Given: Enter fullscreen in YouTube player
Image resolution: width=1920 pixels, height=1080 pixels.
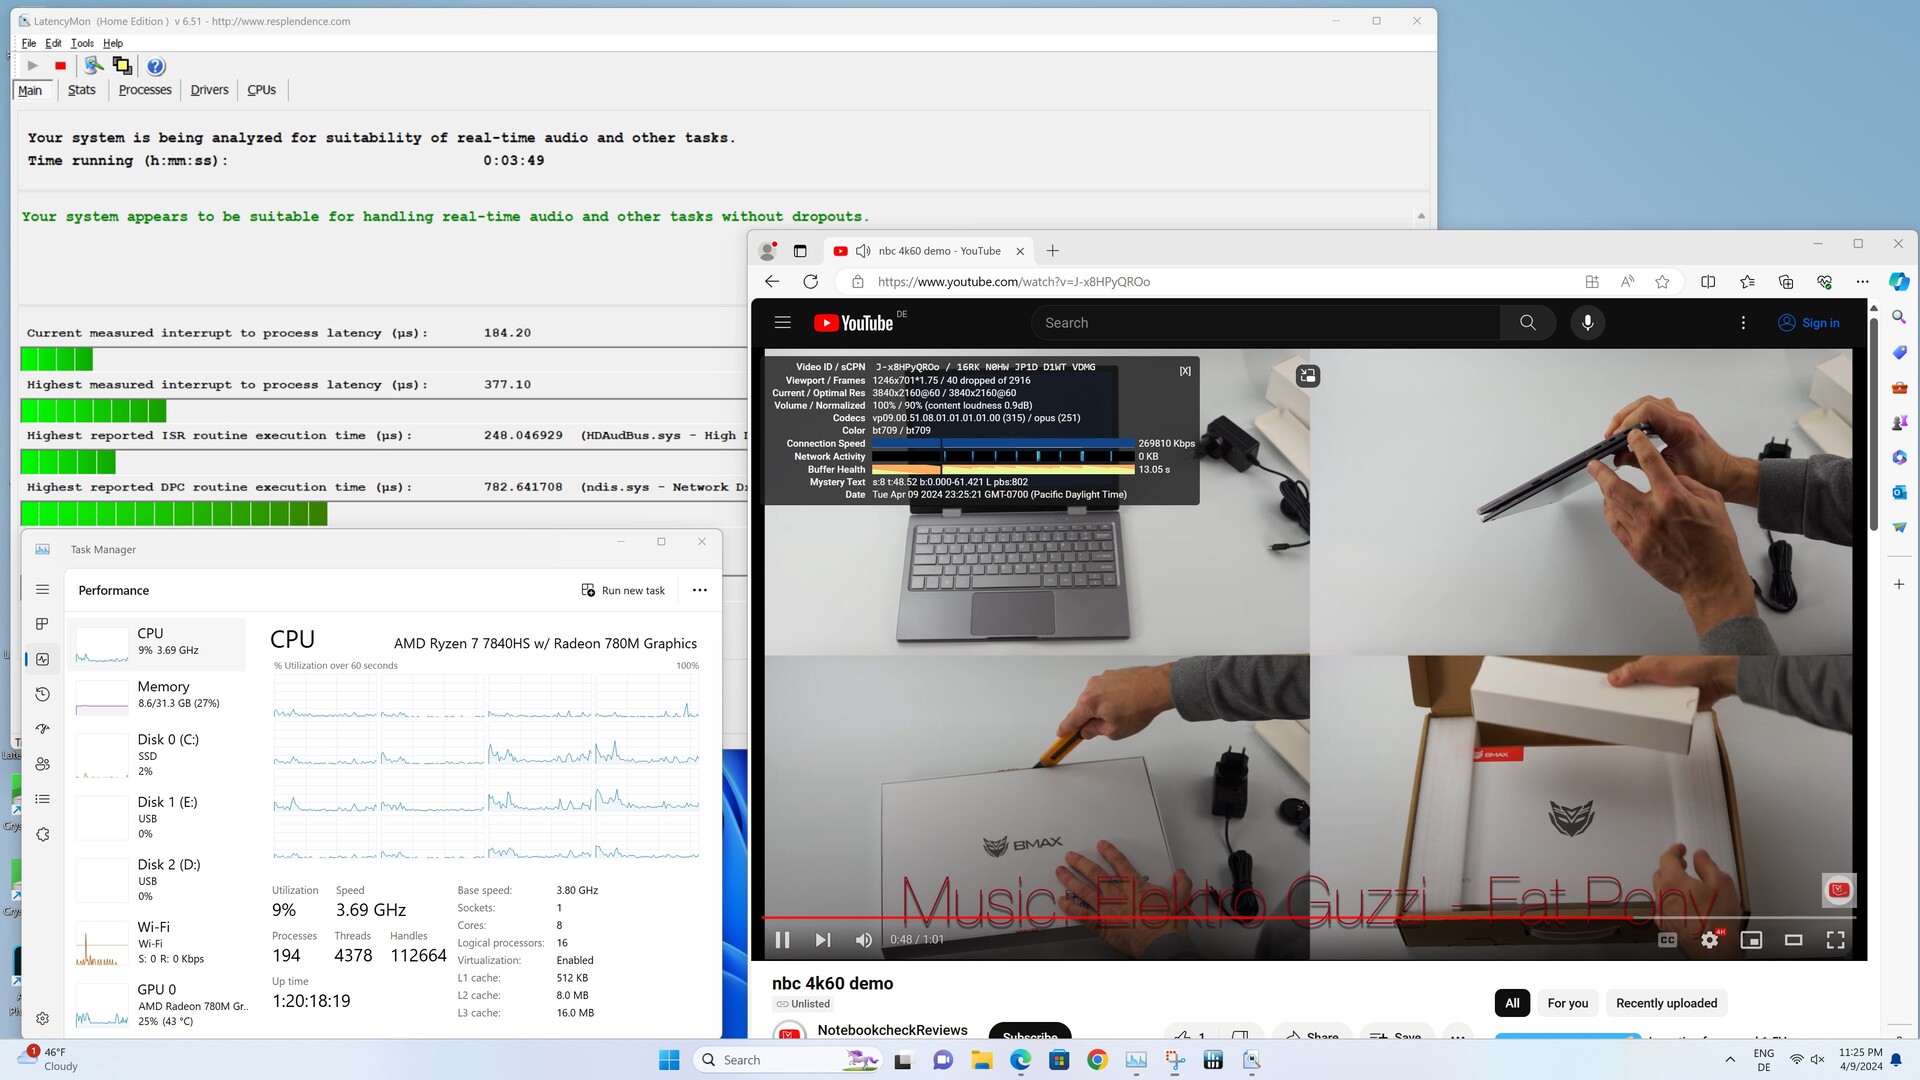Looking at the screenshot, I should coord(1836,940).
